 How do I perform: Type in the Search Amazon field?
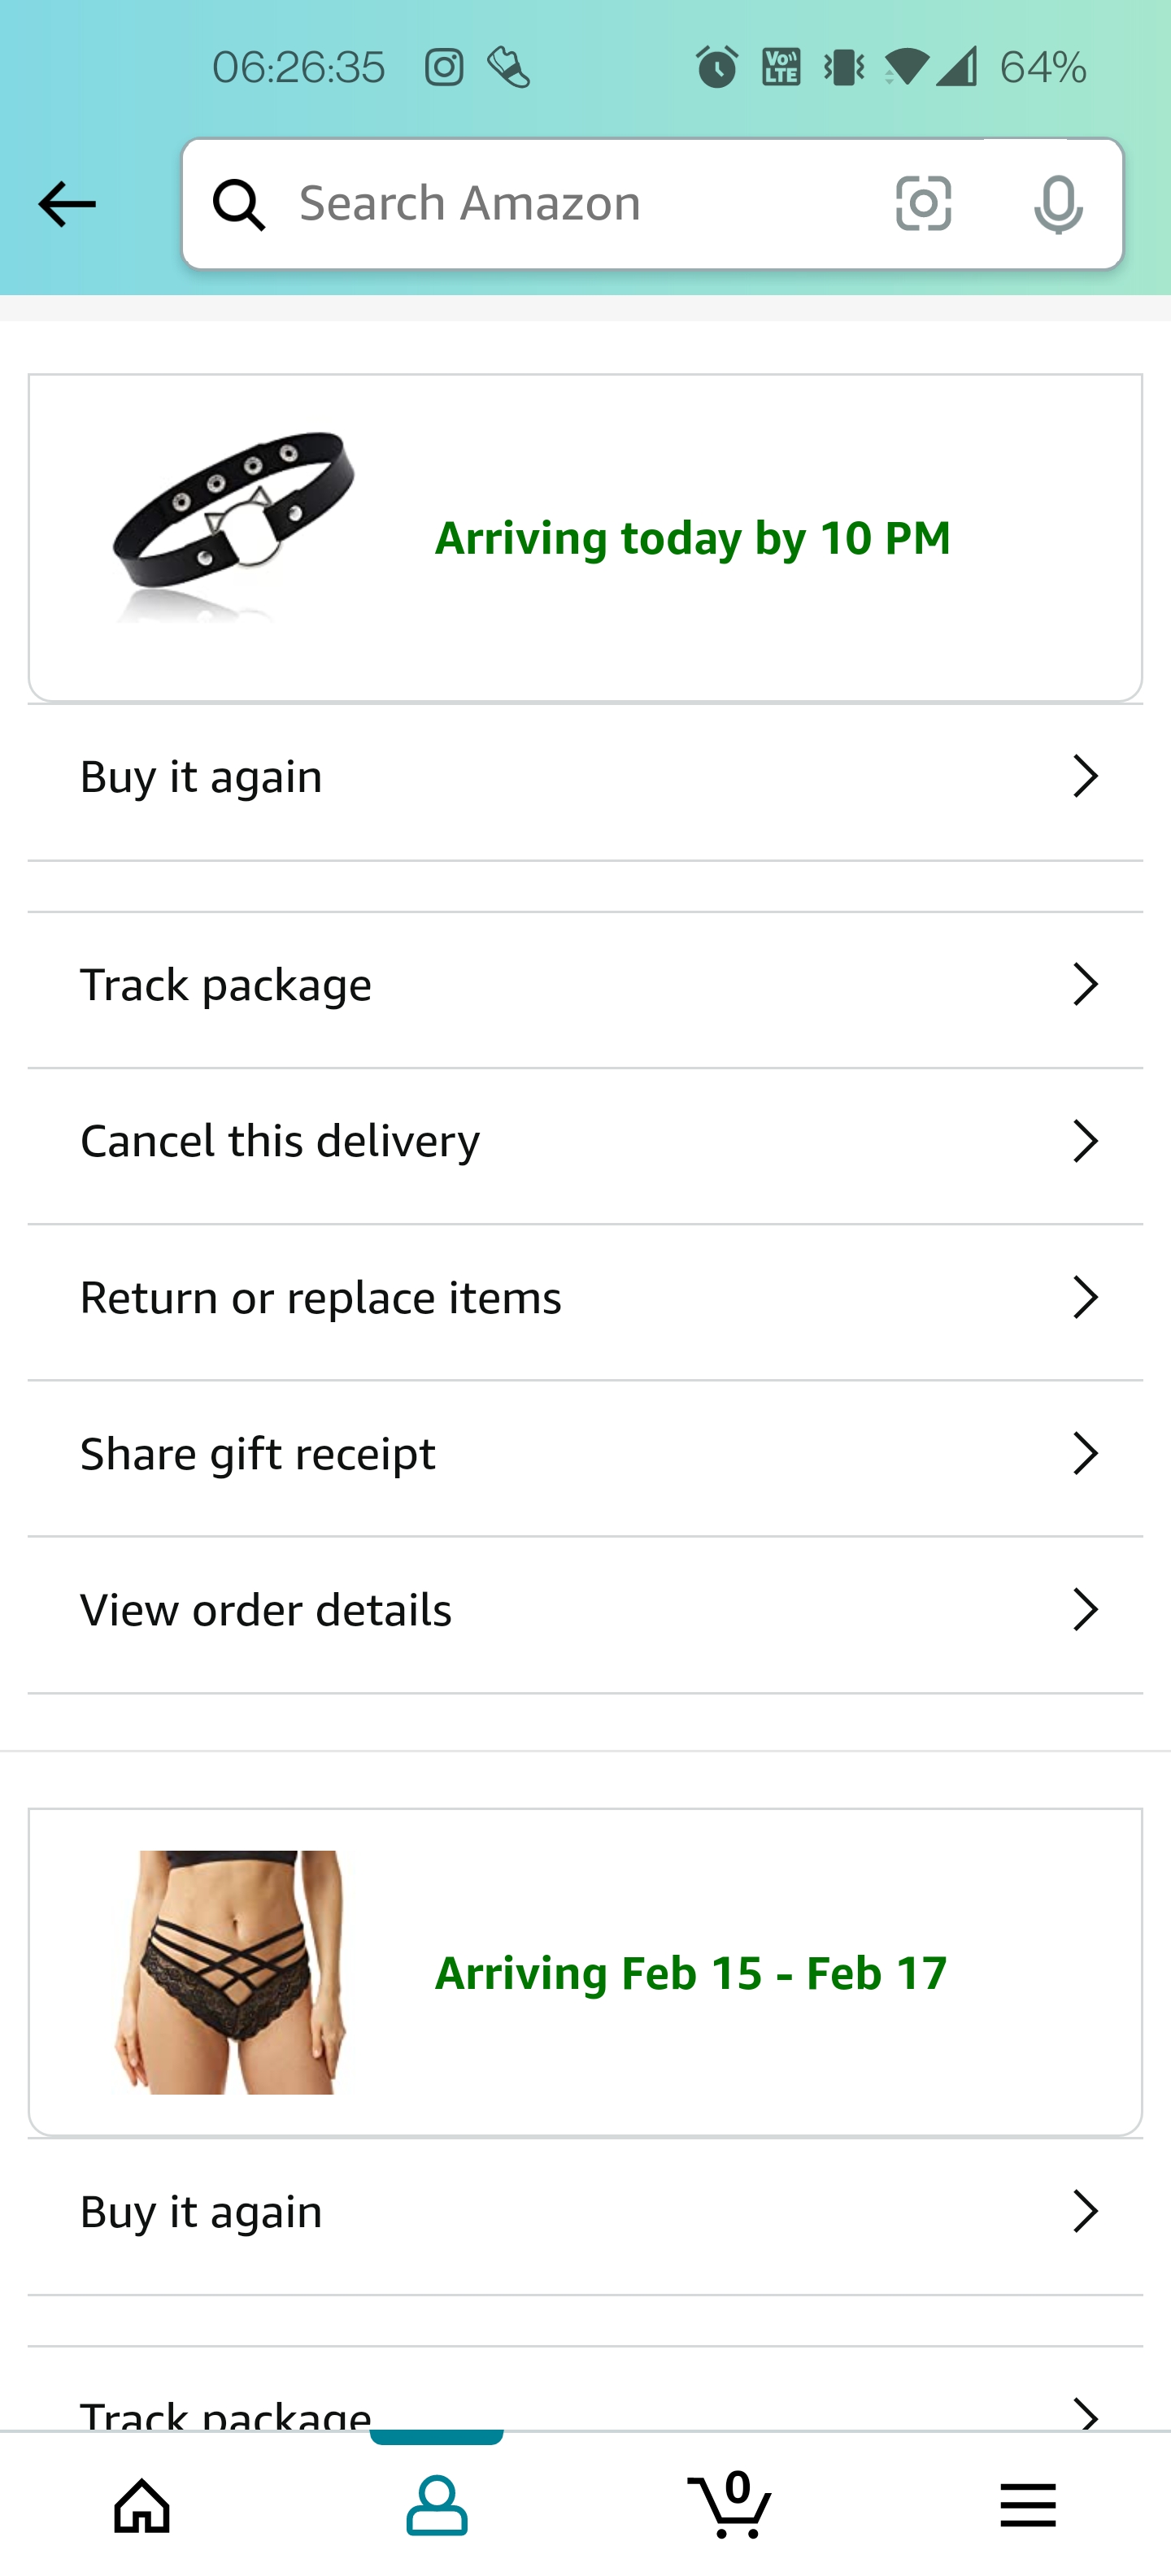[570, 204]
